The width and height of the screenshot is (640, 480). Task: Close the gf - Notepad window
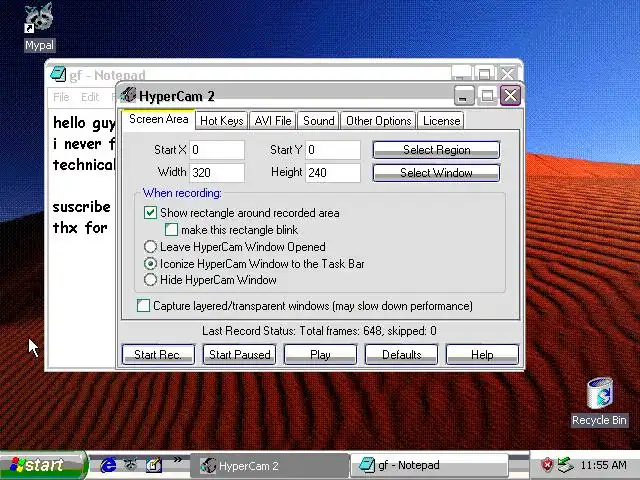(507, 73)
